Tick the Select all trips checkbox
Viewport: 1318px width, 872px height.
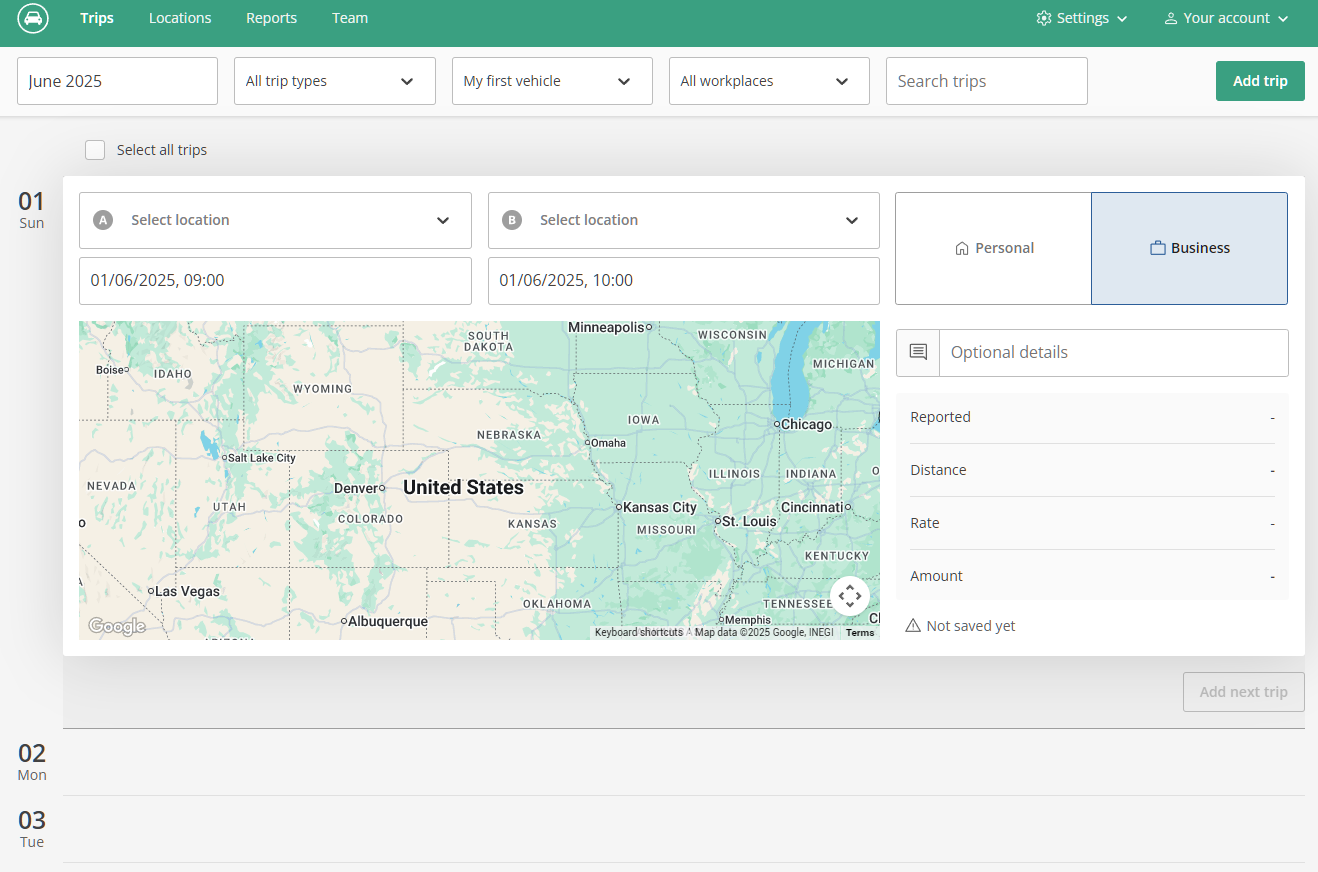pos(95,150)
